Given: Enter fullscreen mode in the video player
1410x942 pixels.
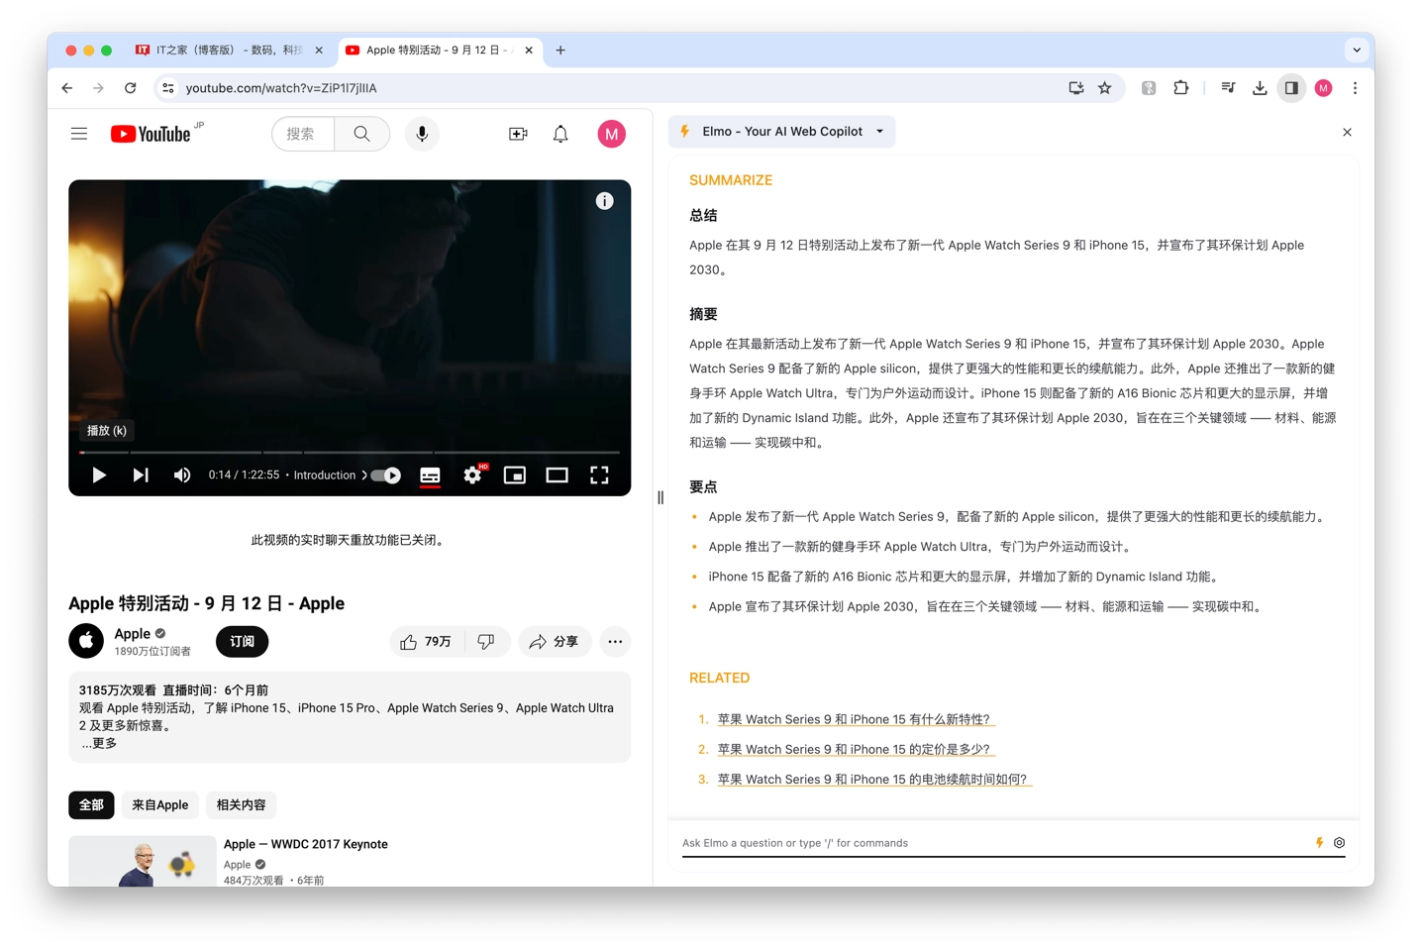Looking at the screenshot, I should pos(598,475).
